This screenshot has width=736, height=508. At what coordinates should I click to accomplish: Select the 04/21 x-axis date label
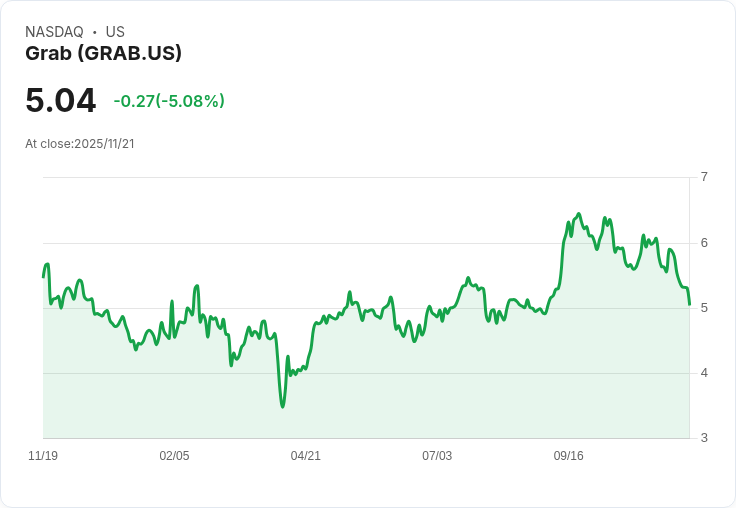306,455
